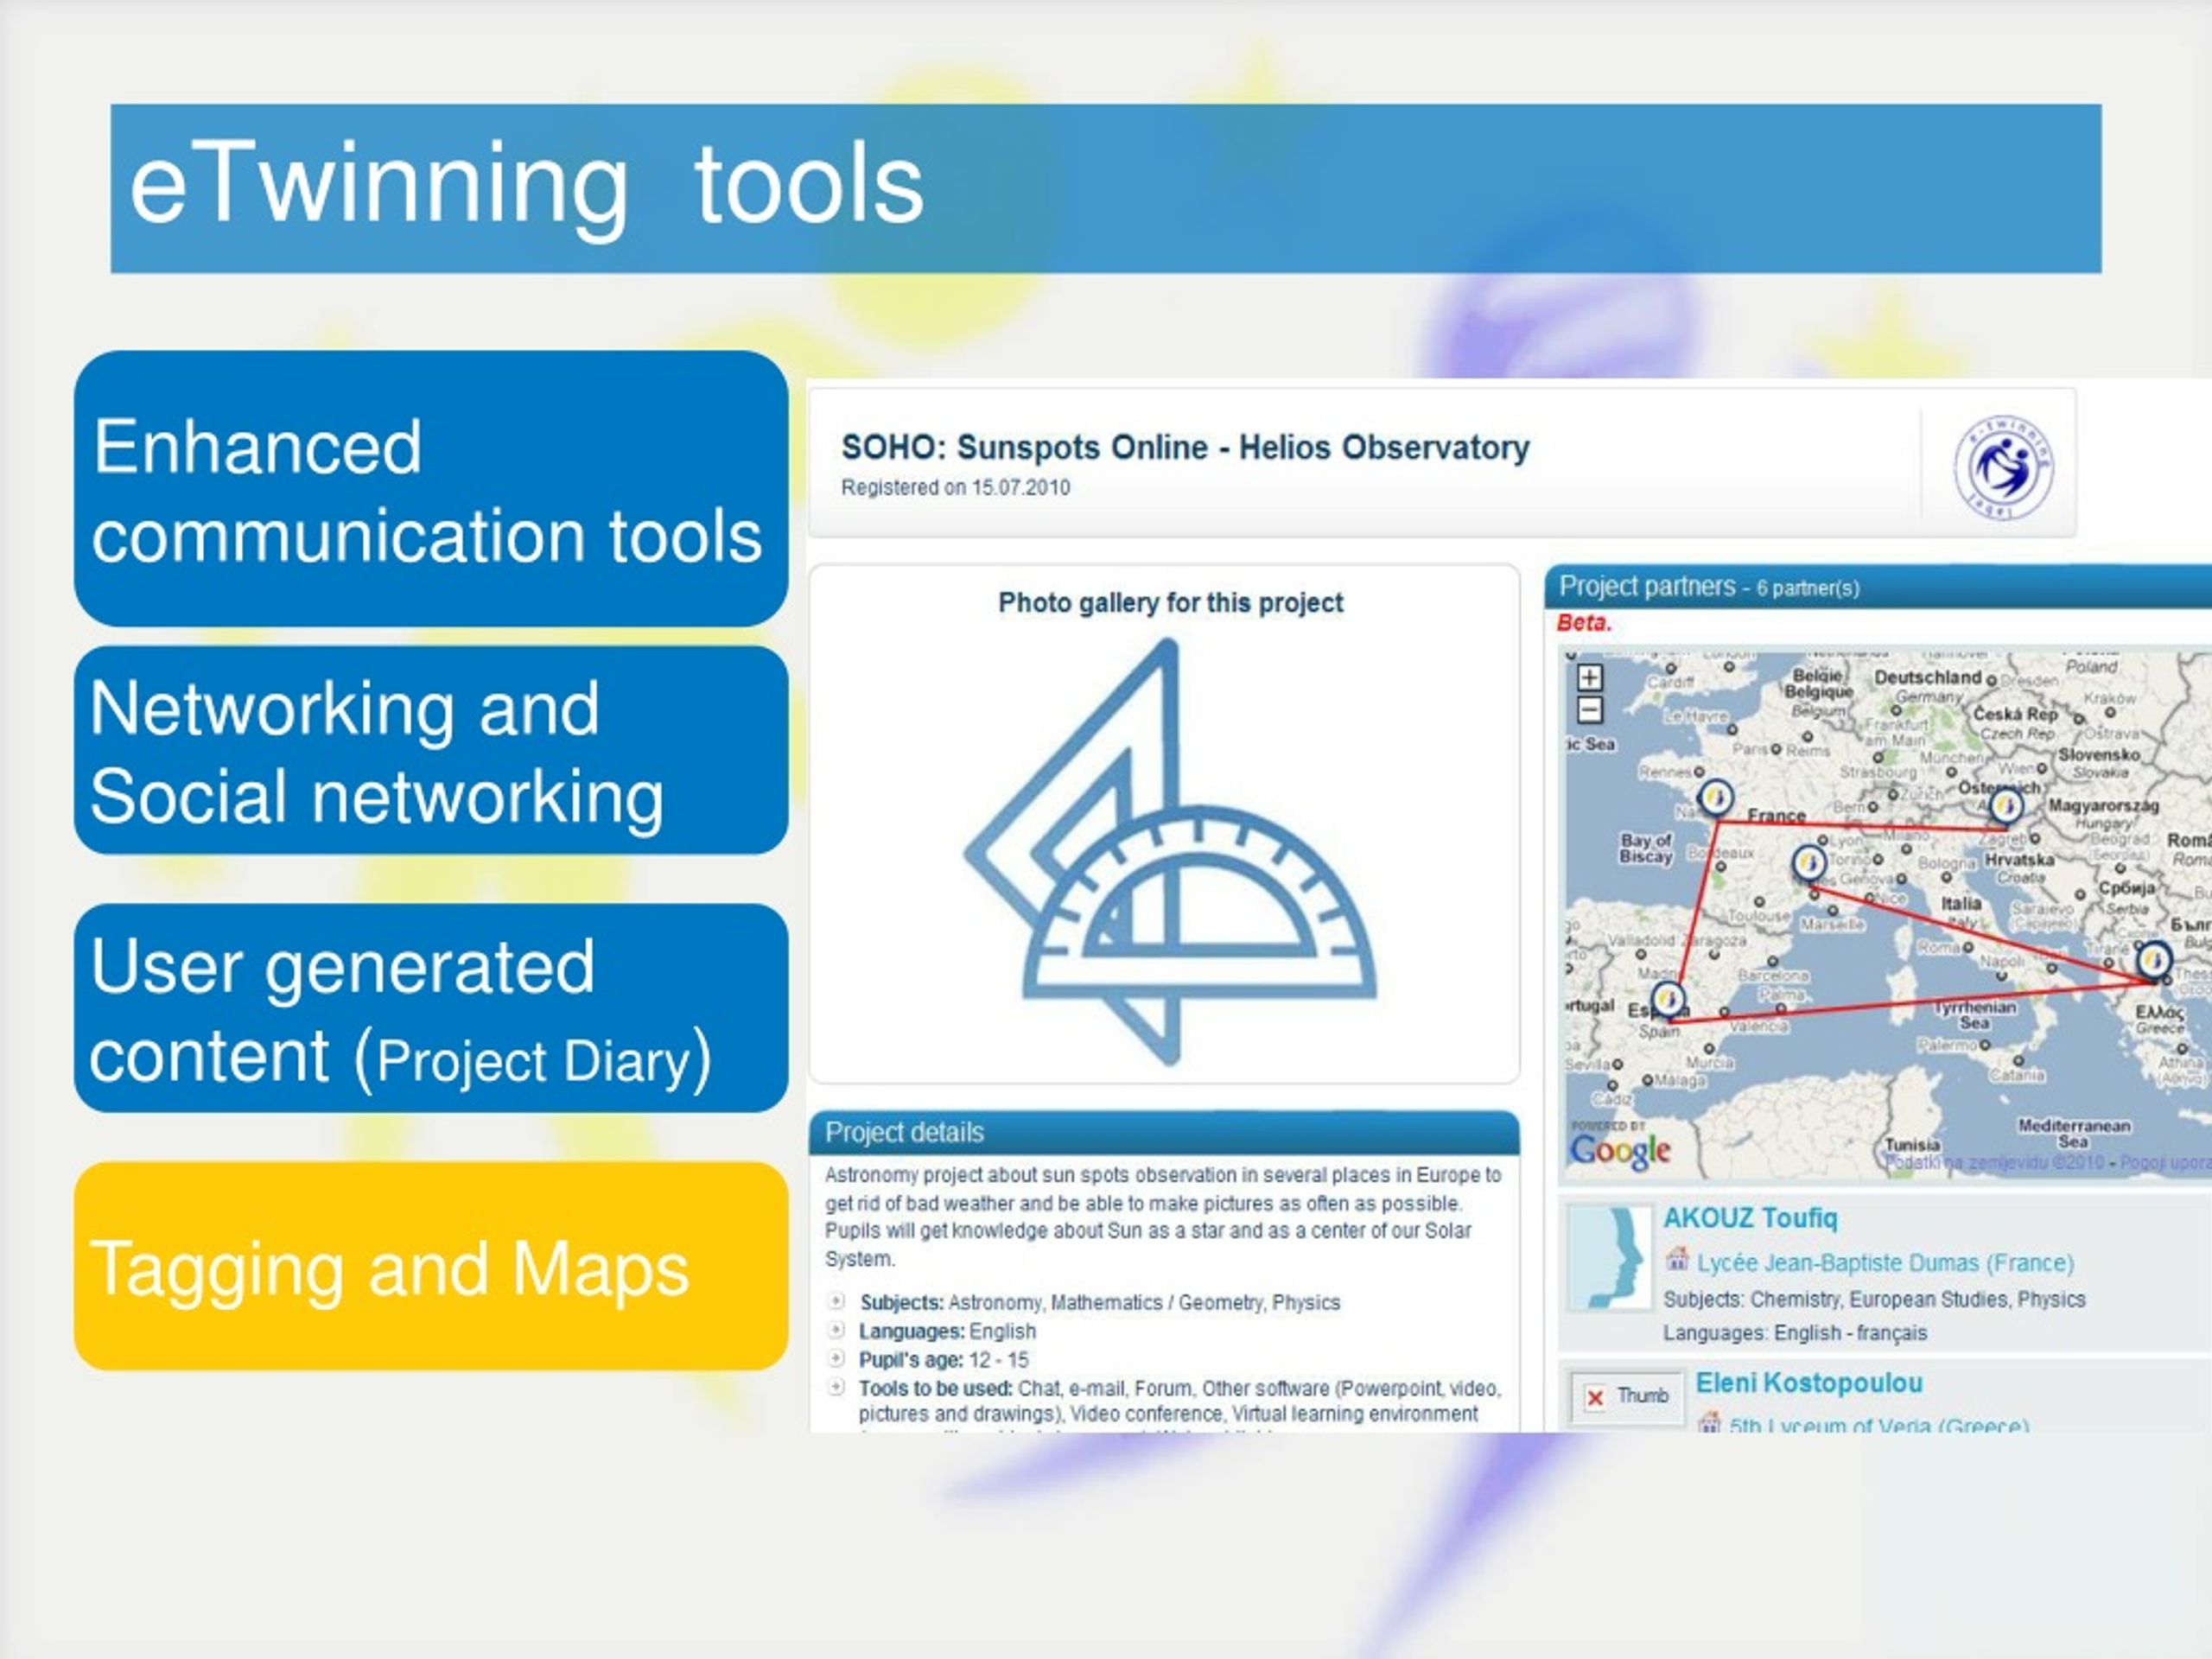
Task: Select the partner map marker near Lyon
Action: [x=1808, y=863]
